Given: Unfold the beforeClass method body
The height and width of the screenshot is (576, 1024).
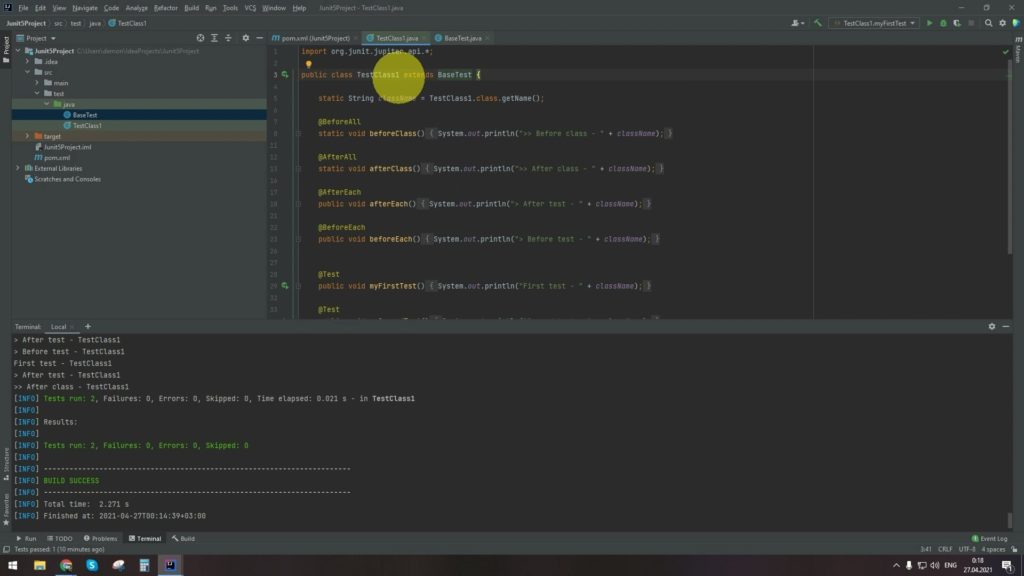Looking at the screenshot, I should click(x=298, y=133).
